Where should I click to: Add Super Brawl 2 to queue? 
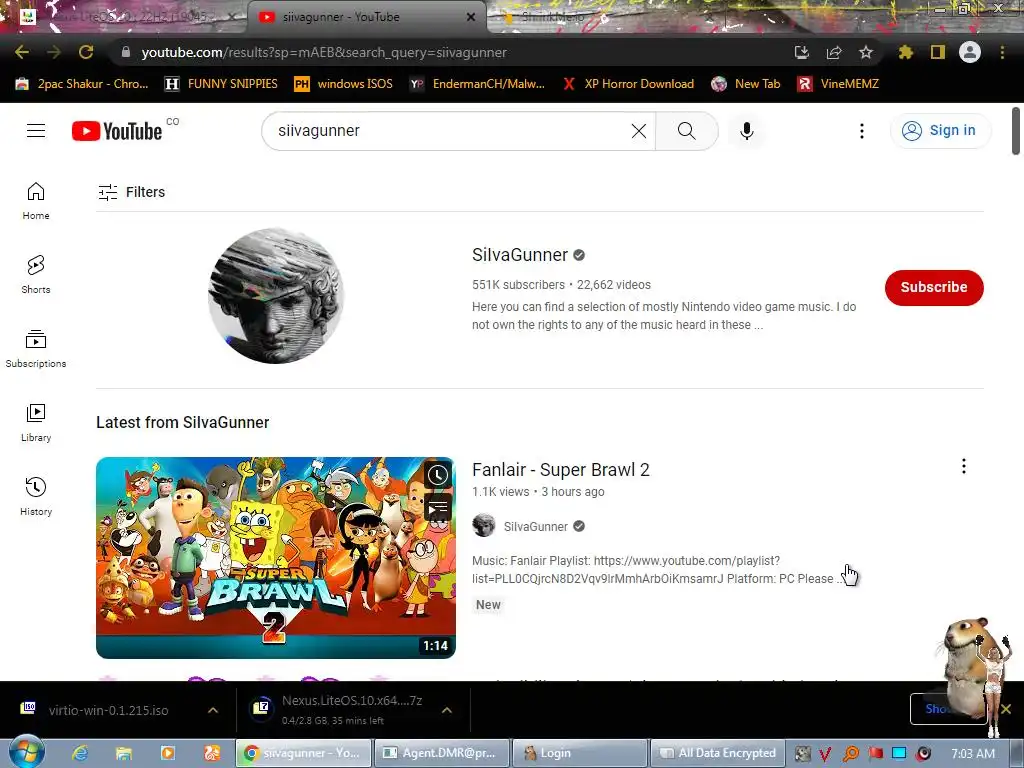438,506
